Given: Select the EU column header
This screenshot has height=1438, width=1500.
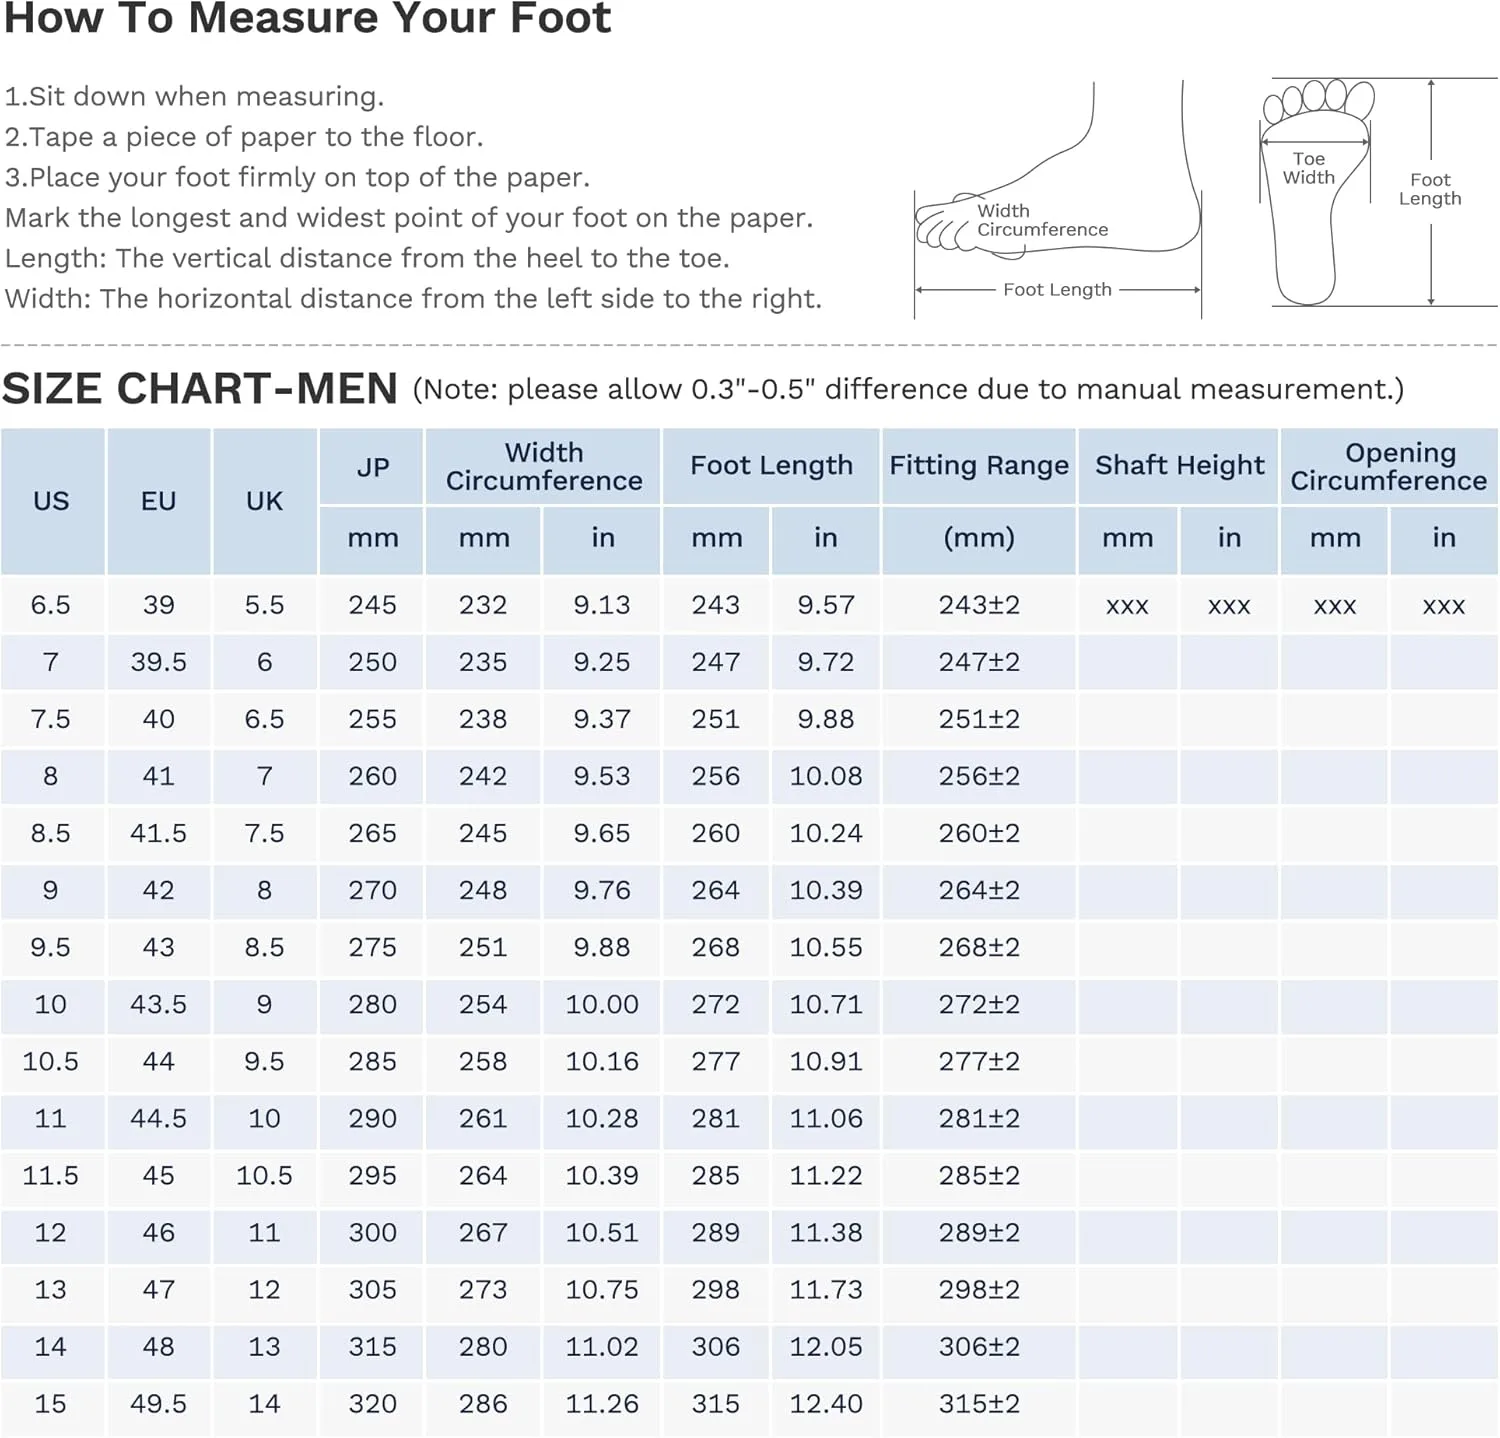Looking at the screenshot, I should pos(158,501).
